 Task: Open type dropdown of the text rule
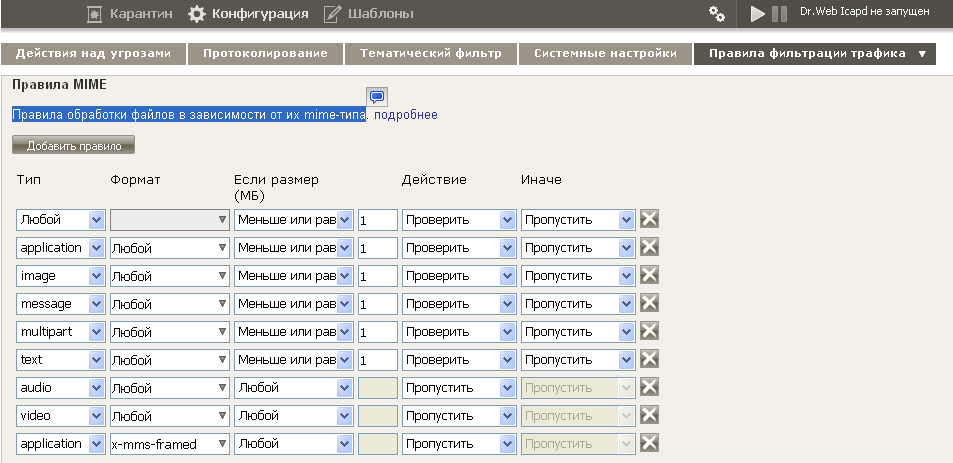60,360
